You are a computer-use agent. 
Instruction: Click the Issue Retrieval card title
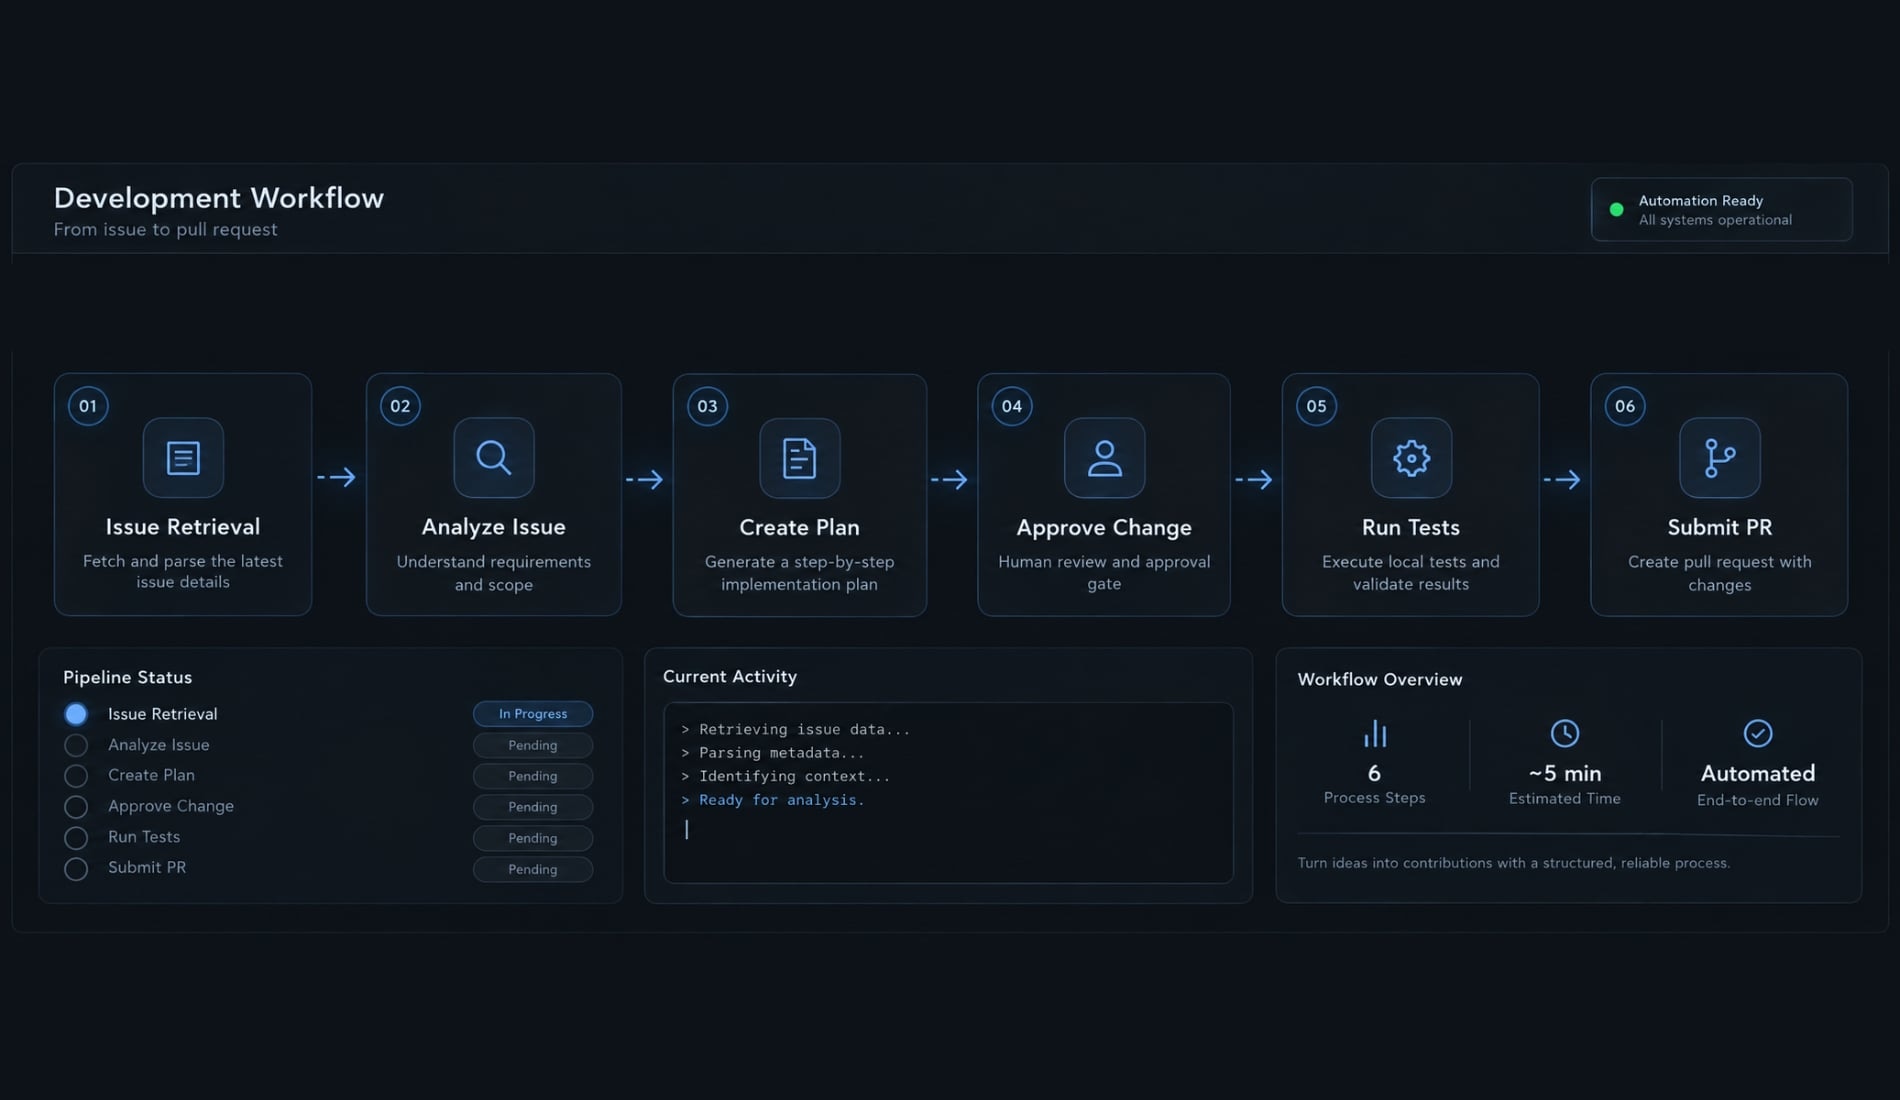(183, 527)
